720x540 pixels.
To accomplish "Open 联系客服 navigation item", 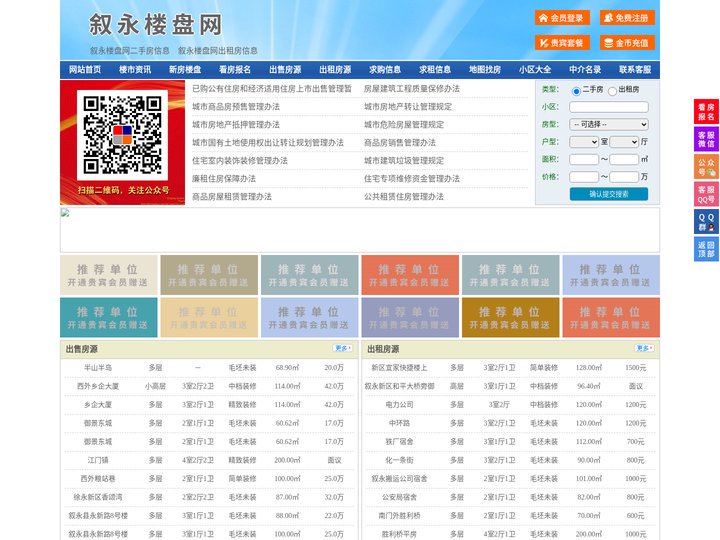I will (635, 70).
